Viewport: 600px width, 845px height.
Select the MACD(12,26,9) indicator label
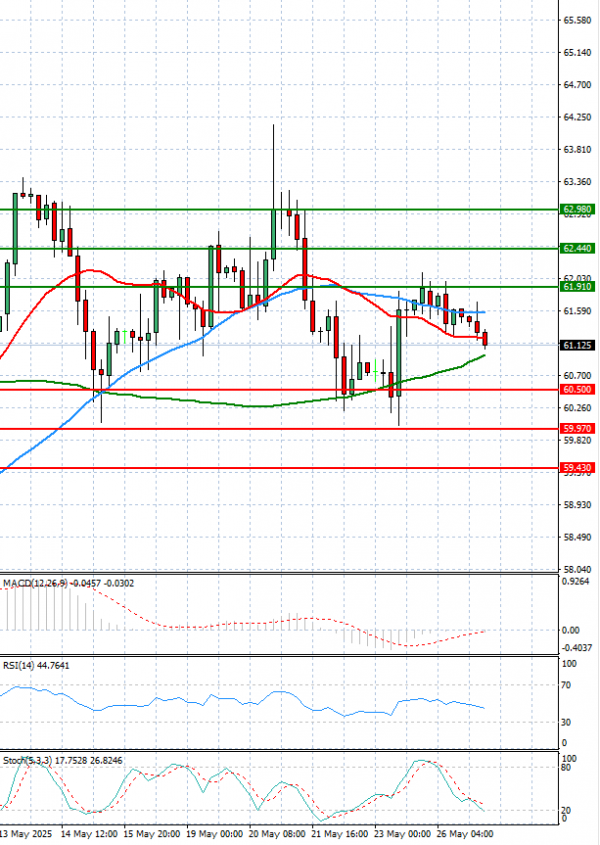tap(68, 583)
